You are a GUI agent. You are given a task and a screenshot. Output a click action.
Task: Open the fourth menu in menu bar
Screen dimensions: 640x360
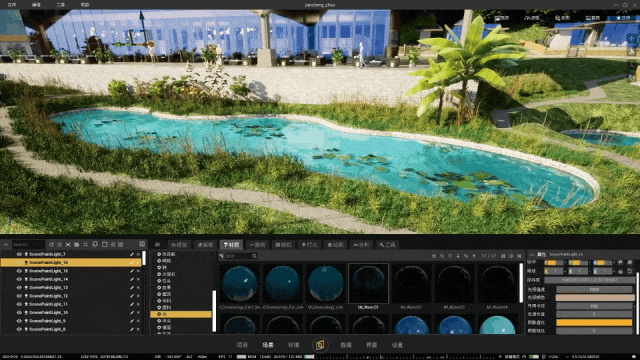(x=84, y=4)
